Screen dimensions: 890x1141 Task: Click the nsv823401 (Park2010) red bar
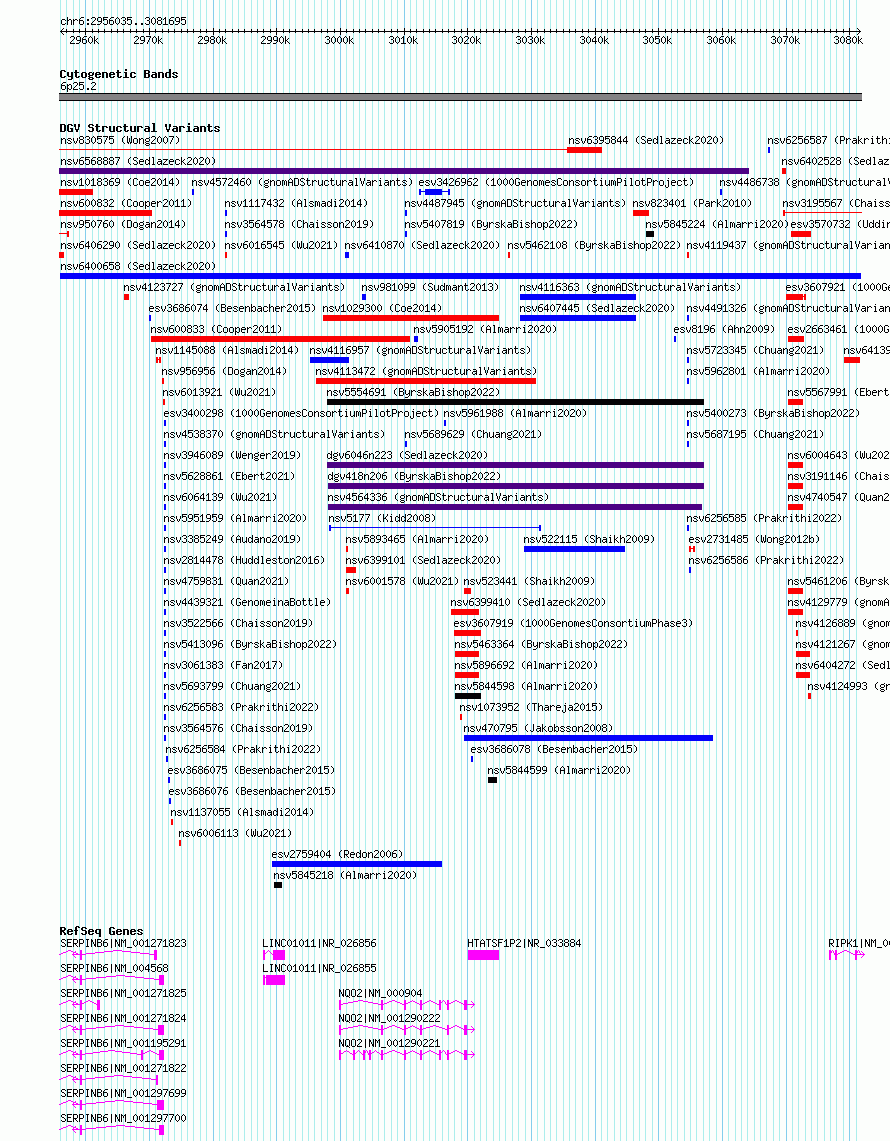click(640, 213)
